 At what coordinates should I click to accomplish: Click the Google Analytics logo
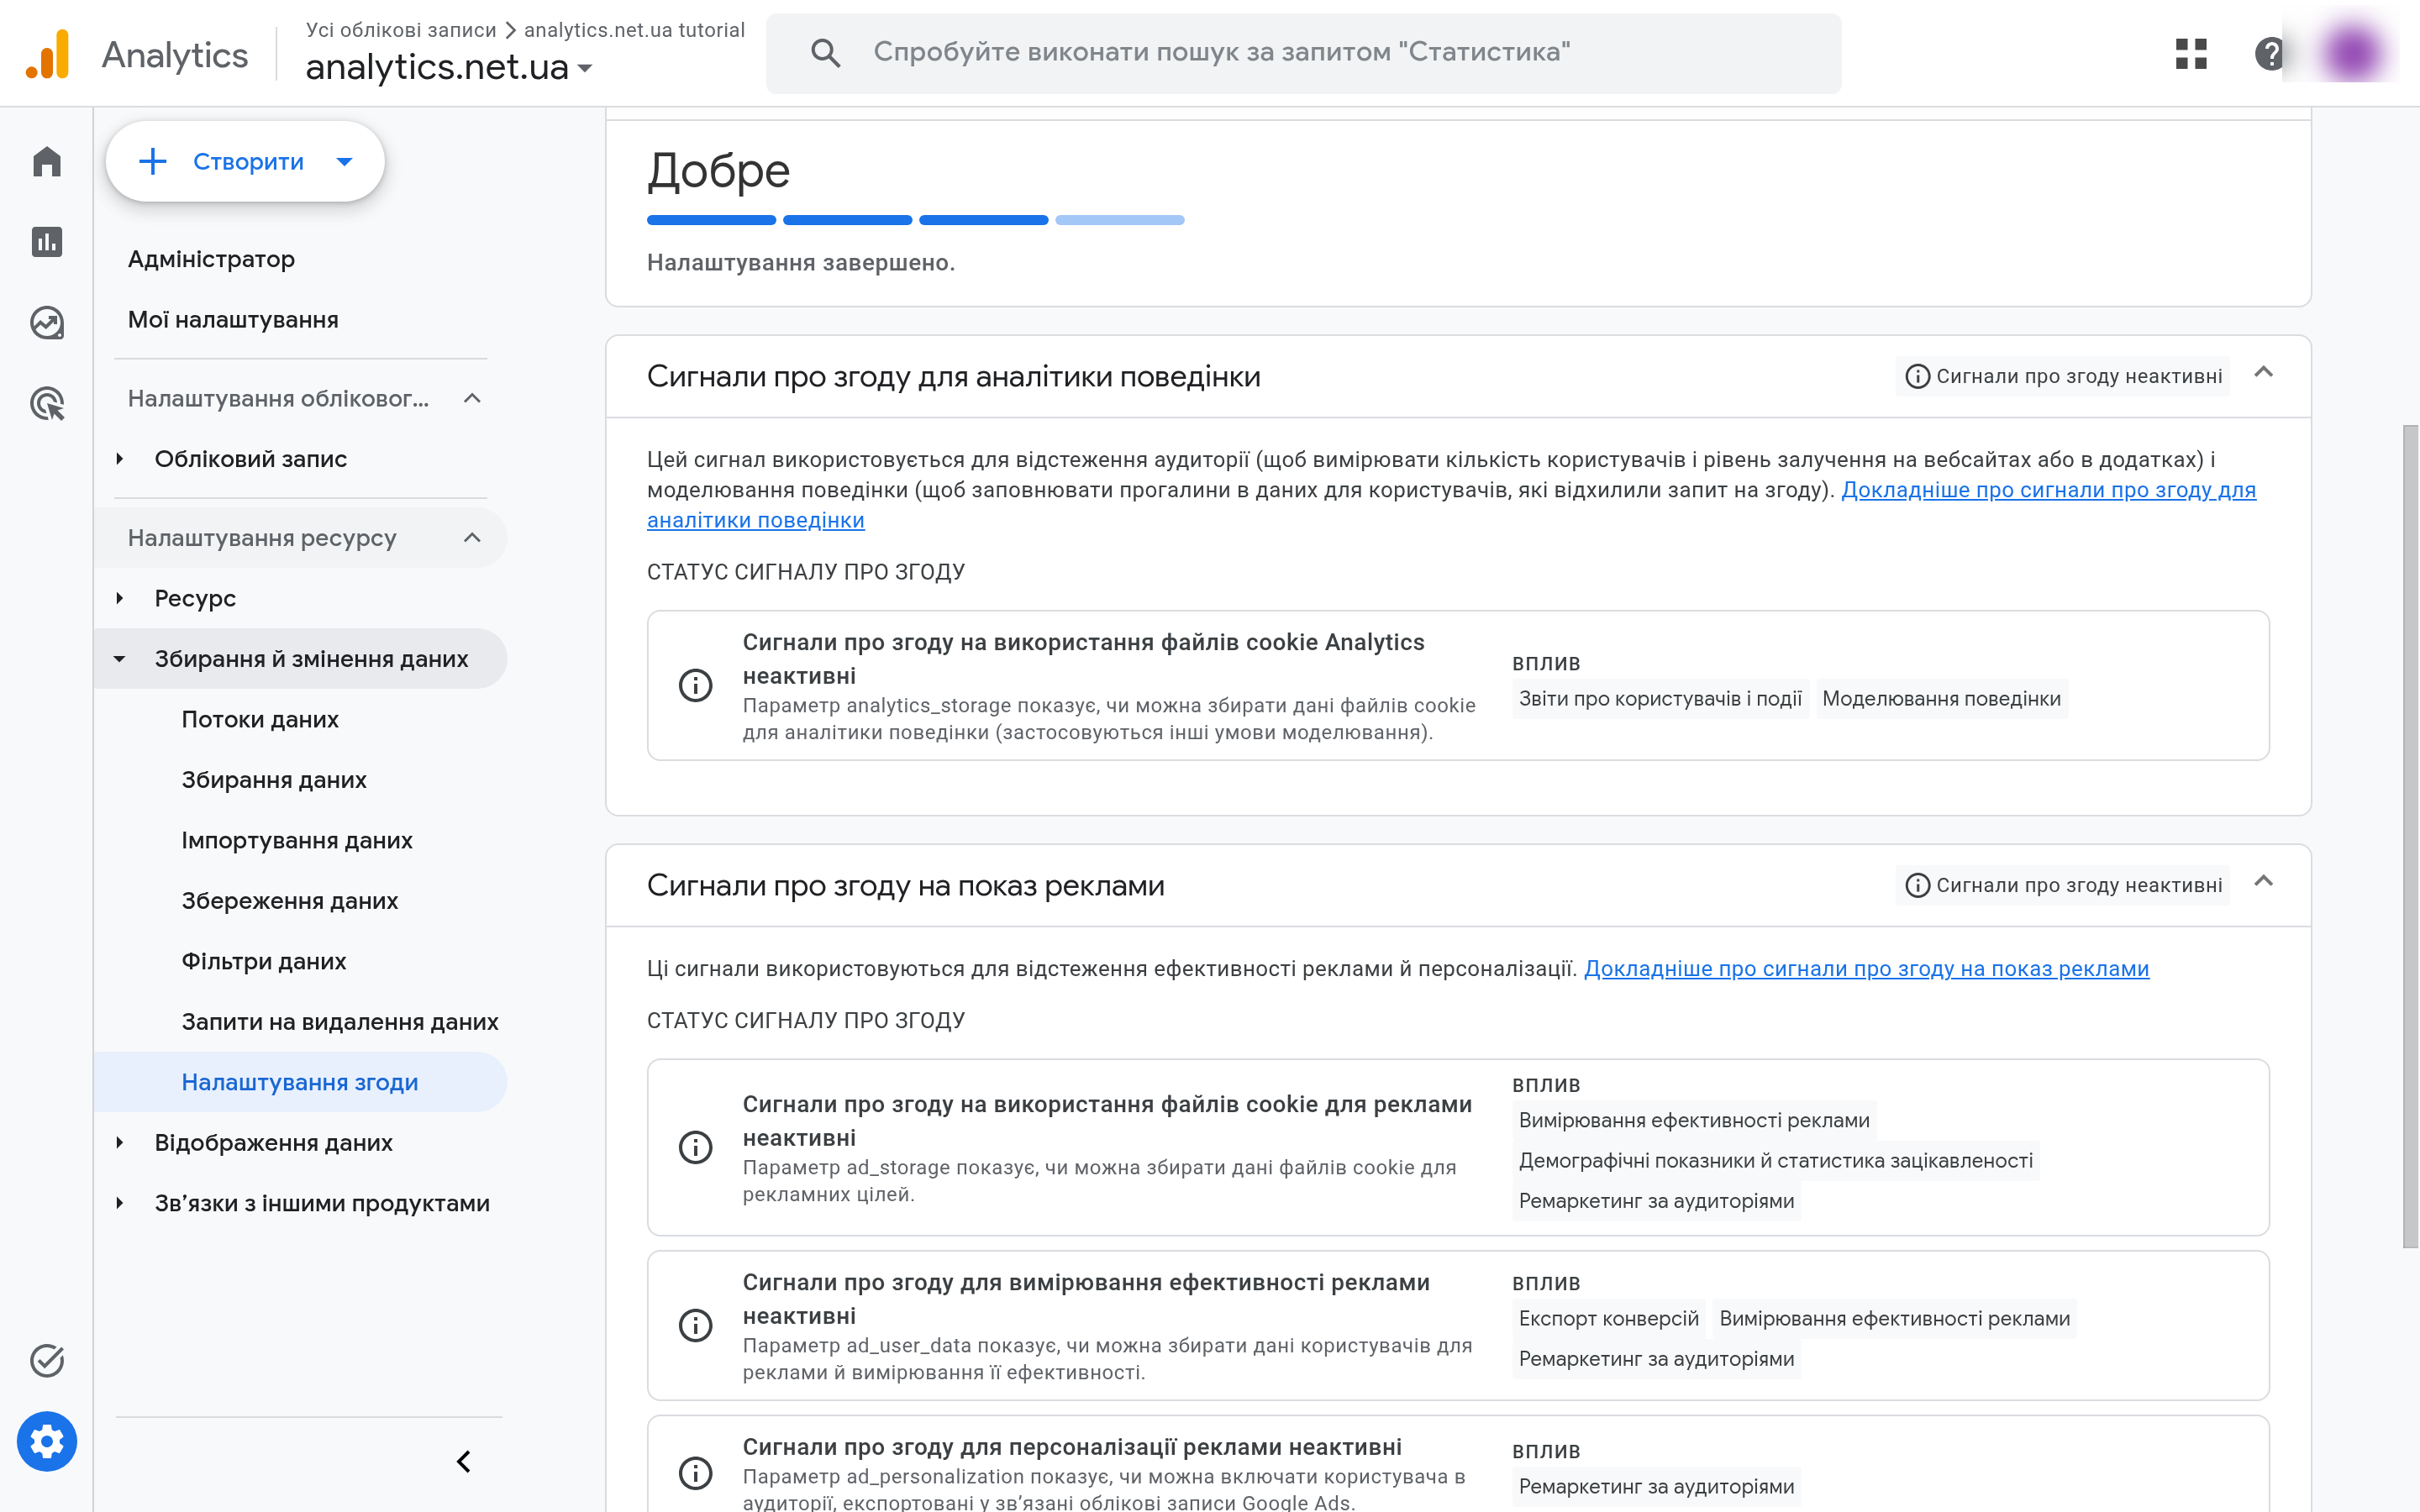[x=47, y=54]
